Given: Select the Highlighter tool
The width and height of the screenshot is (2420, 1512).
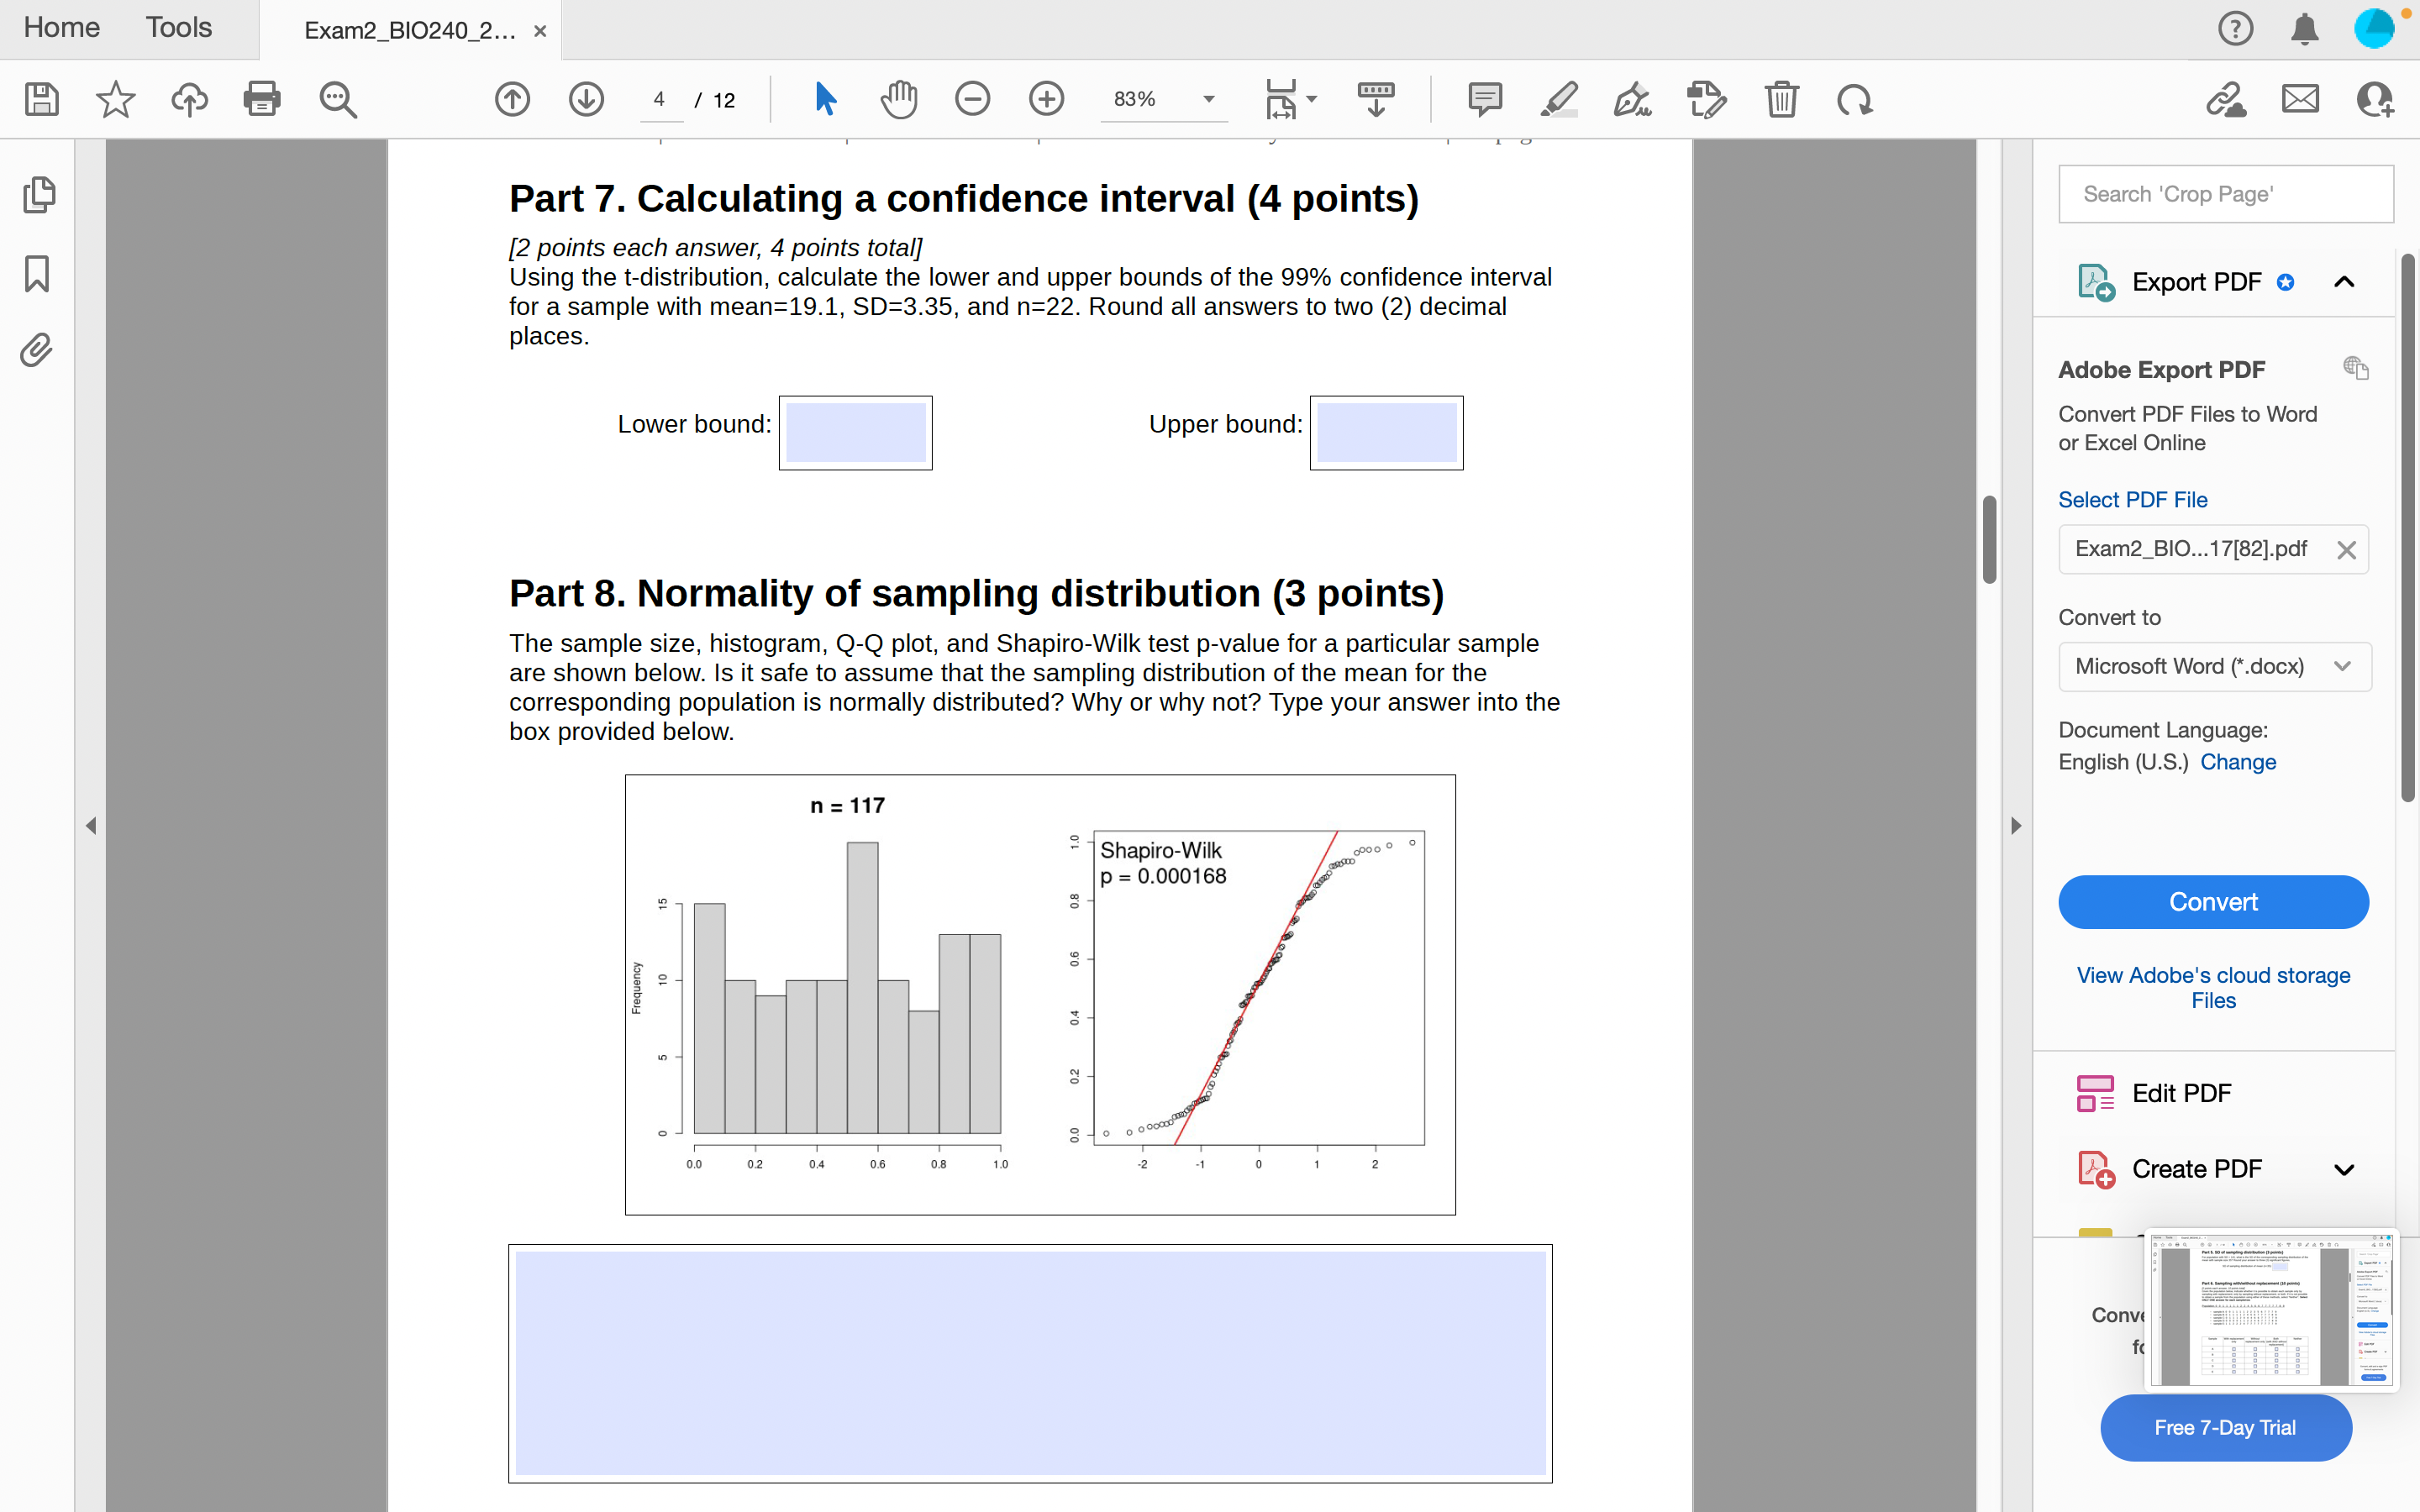Looking at the screenshot, I should pyautogui.click(x=1560, y=99).
